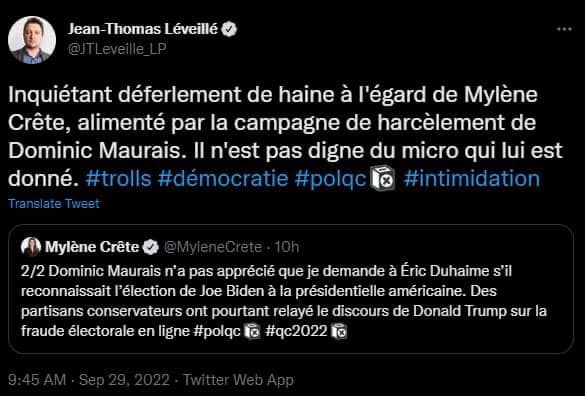585x396 pixels.
Task: Open the #polqc hashtag in main tweet
Action: tap(330, 178)
